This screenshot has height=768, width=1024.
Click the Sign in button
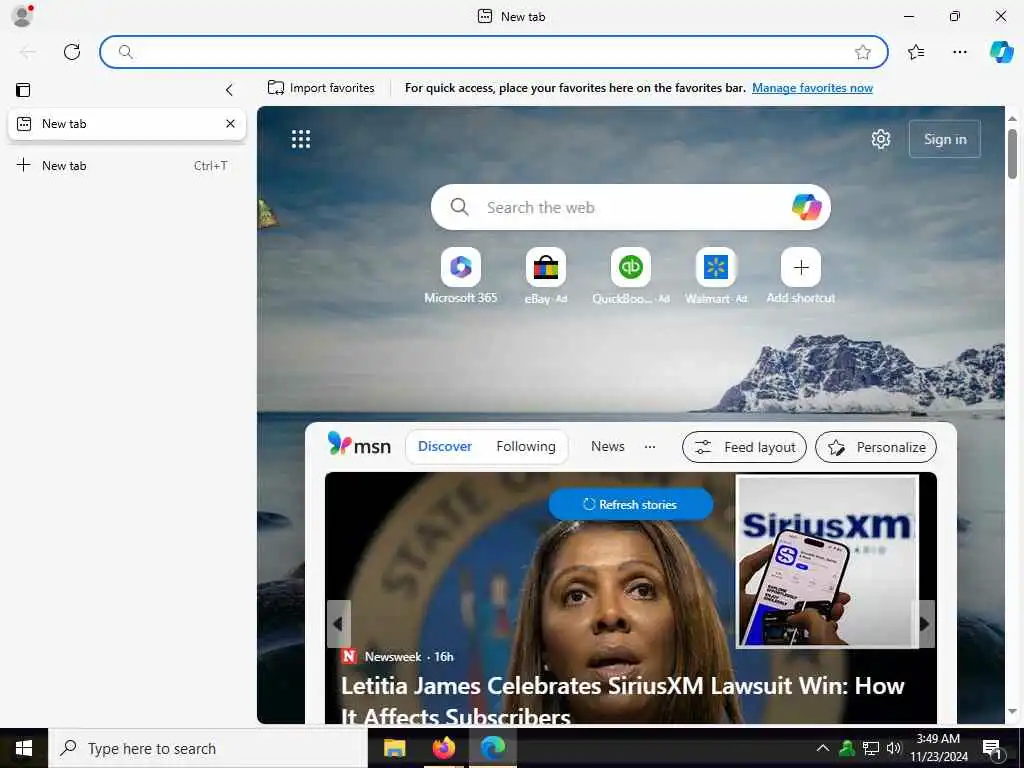944,139
